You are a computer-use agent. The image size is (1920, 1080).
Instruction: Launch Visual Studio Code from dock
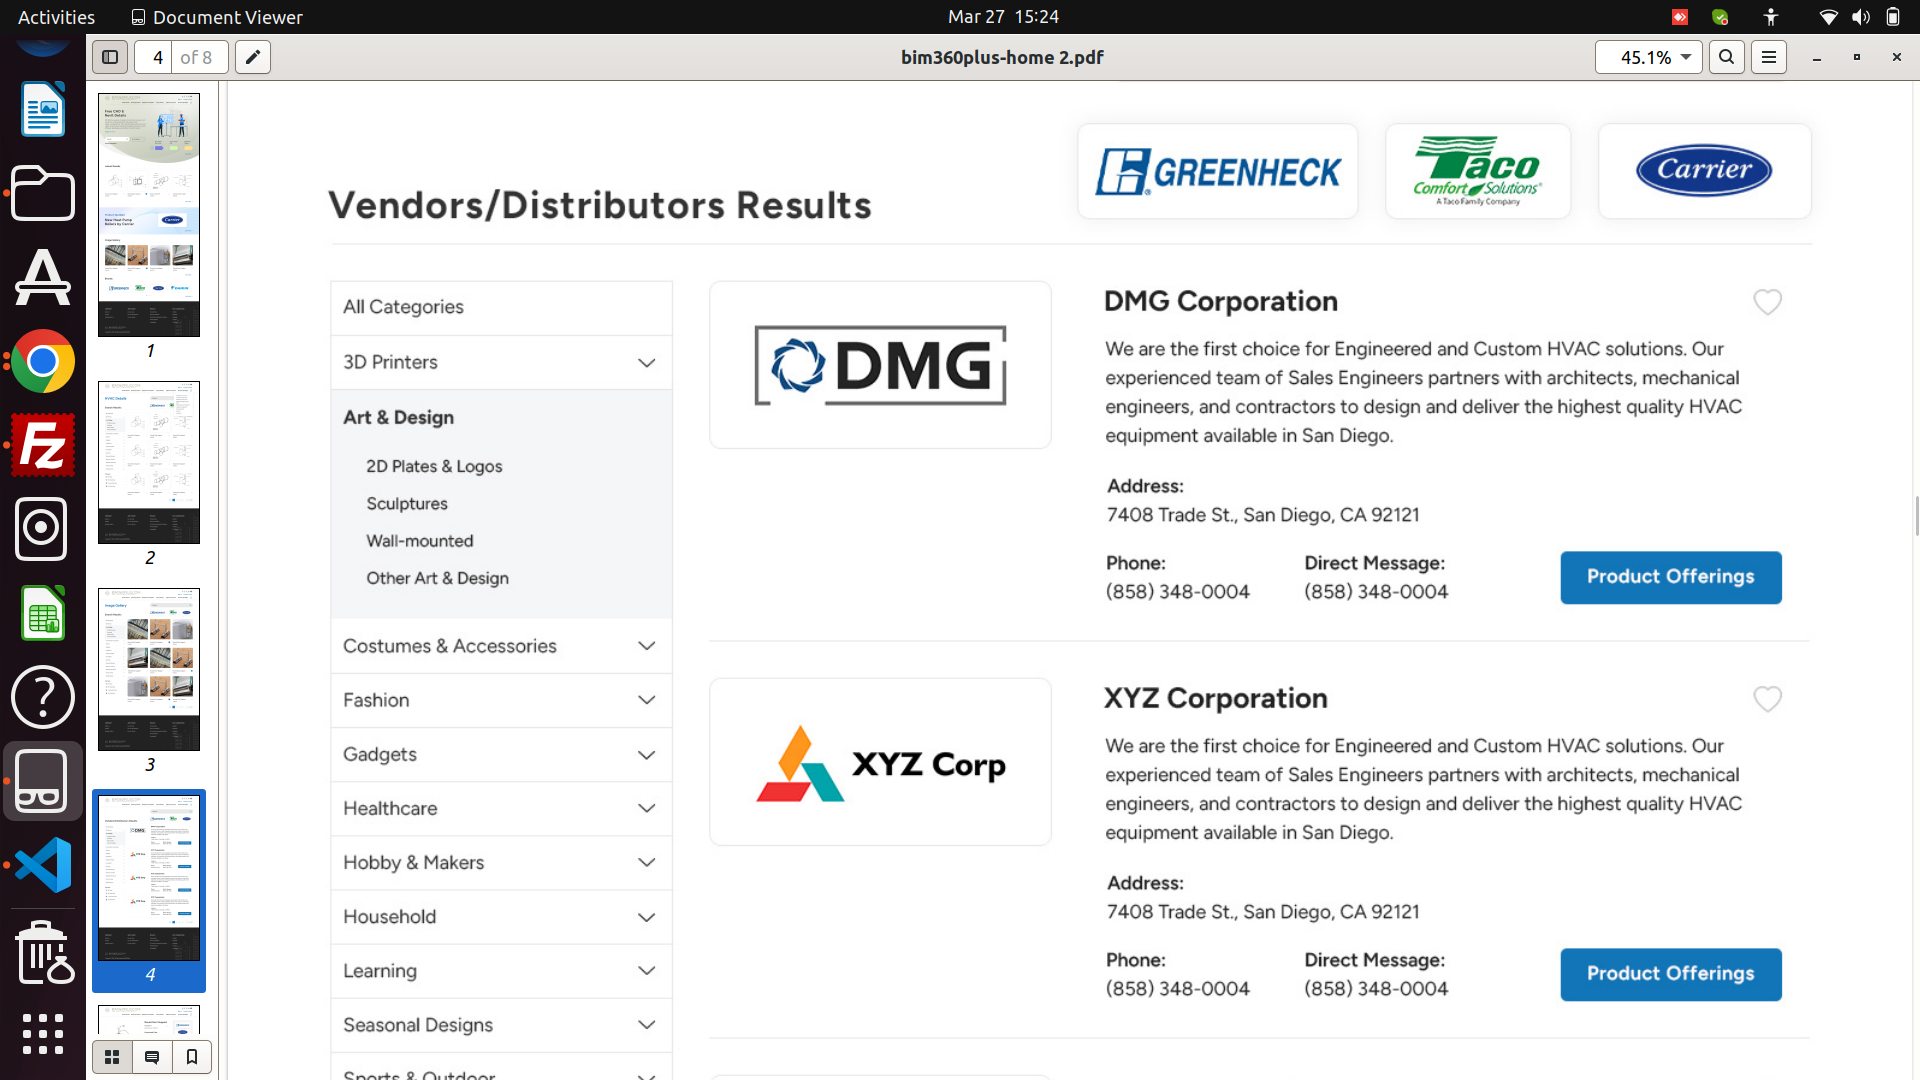coord(42,865)
